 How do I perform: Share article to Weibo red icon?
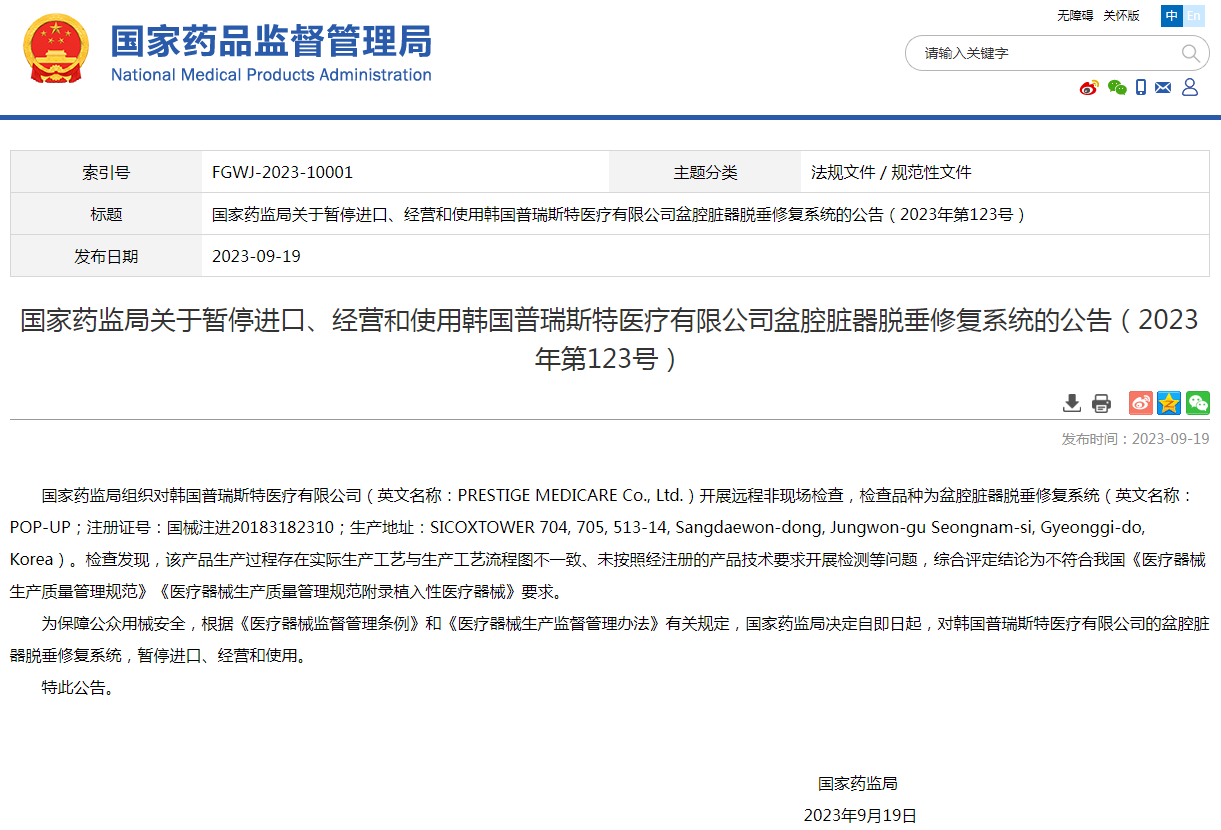point(1141,403)
